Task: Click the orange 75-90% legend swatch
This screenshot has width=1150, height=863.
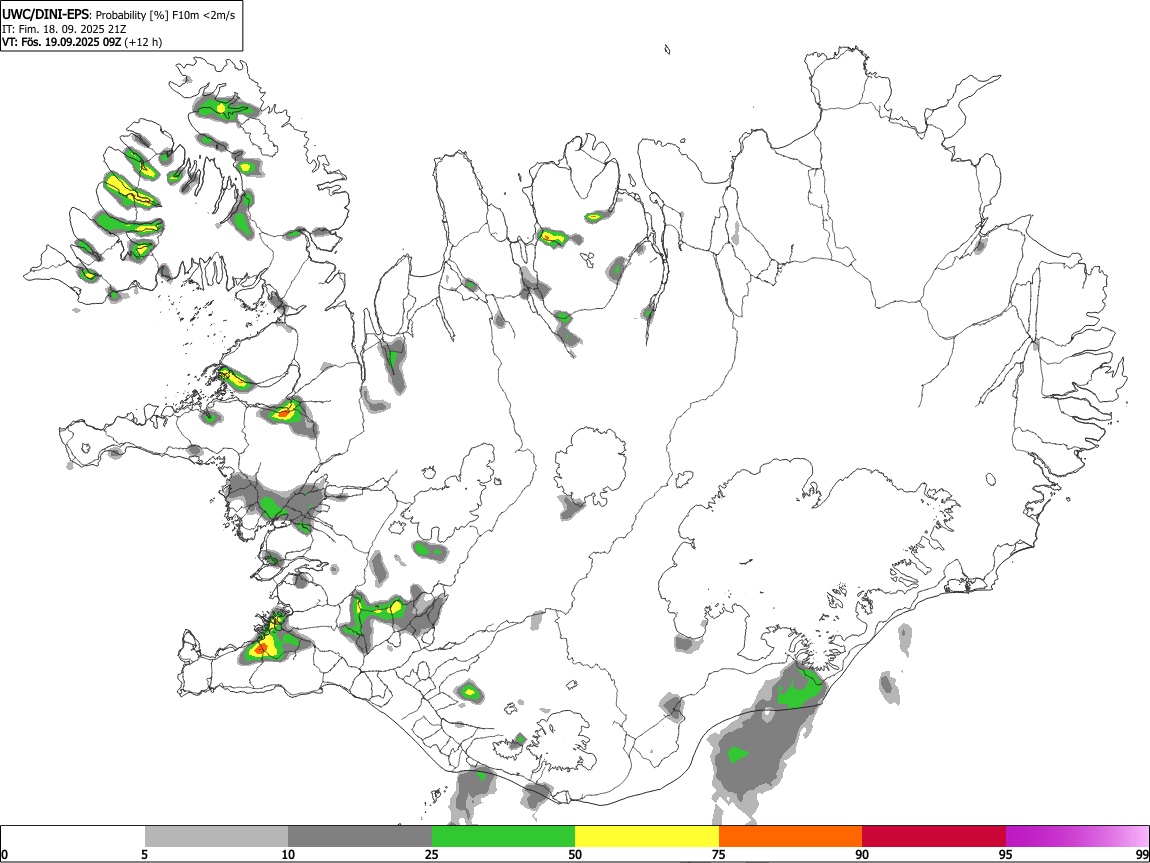Action: 791,837
